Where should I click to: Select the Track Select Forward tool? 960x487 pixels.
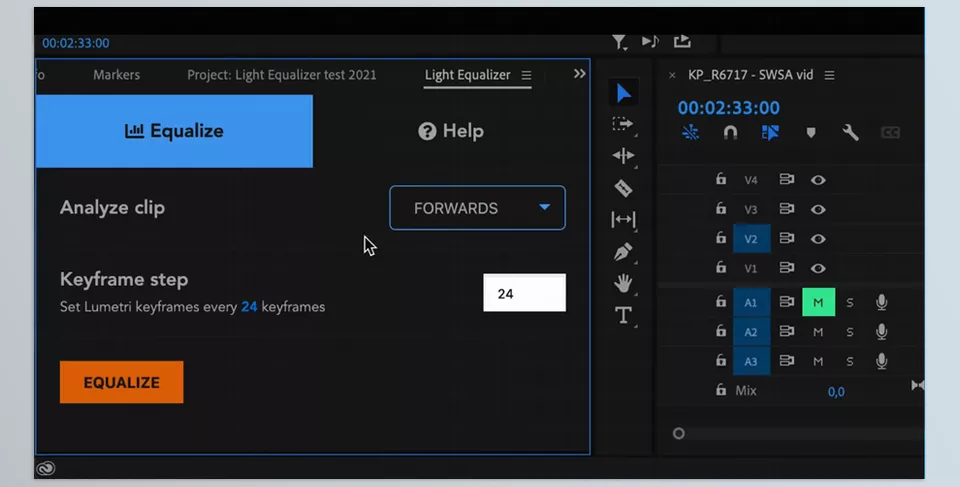click(623, 124)
